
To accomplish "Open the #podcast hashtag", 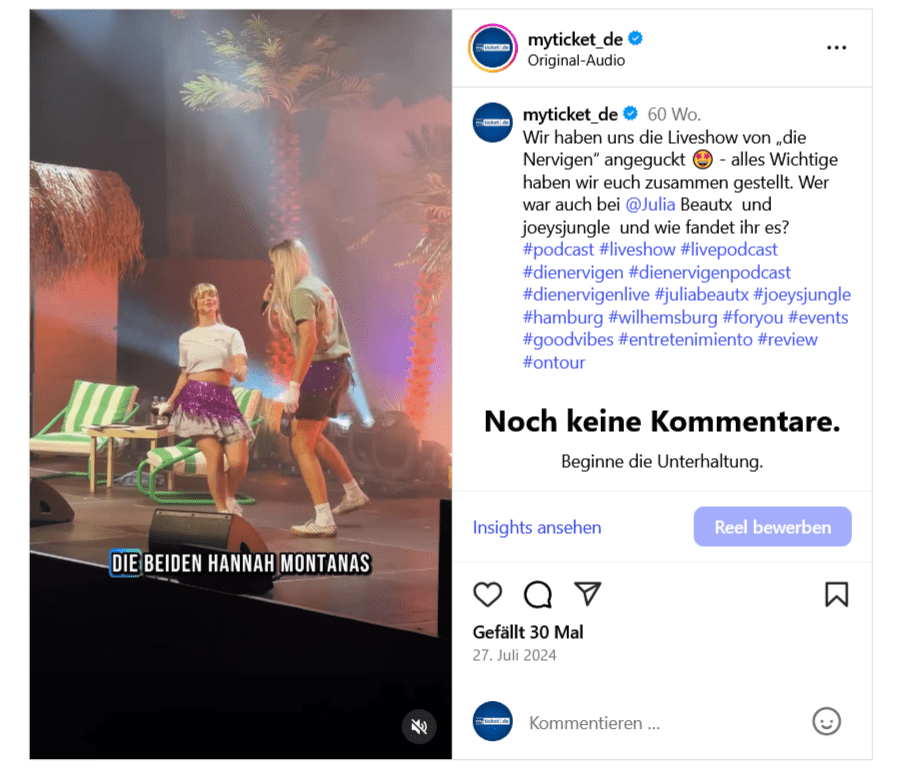I will tap(558, 250).
